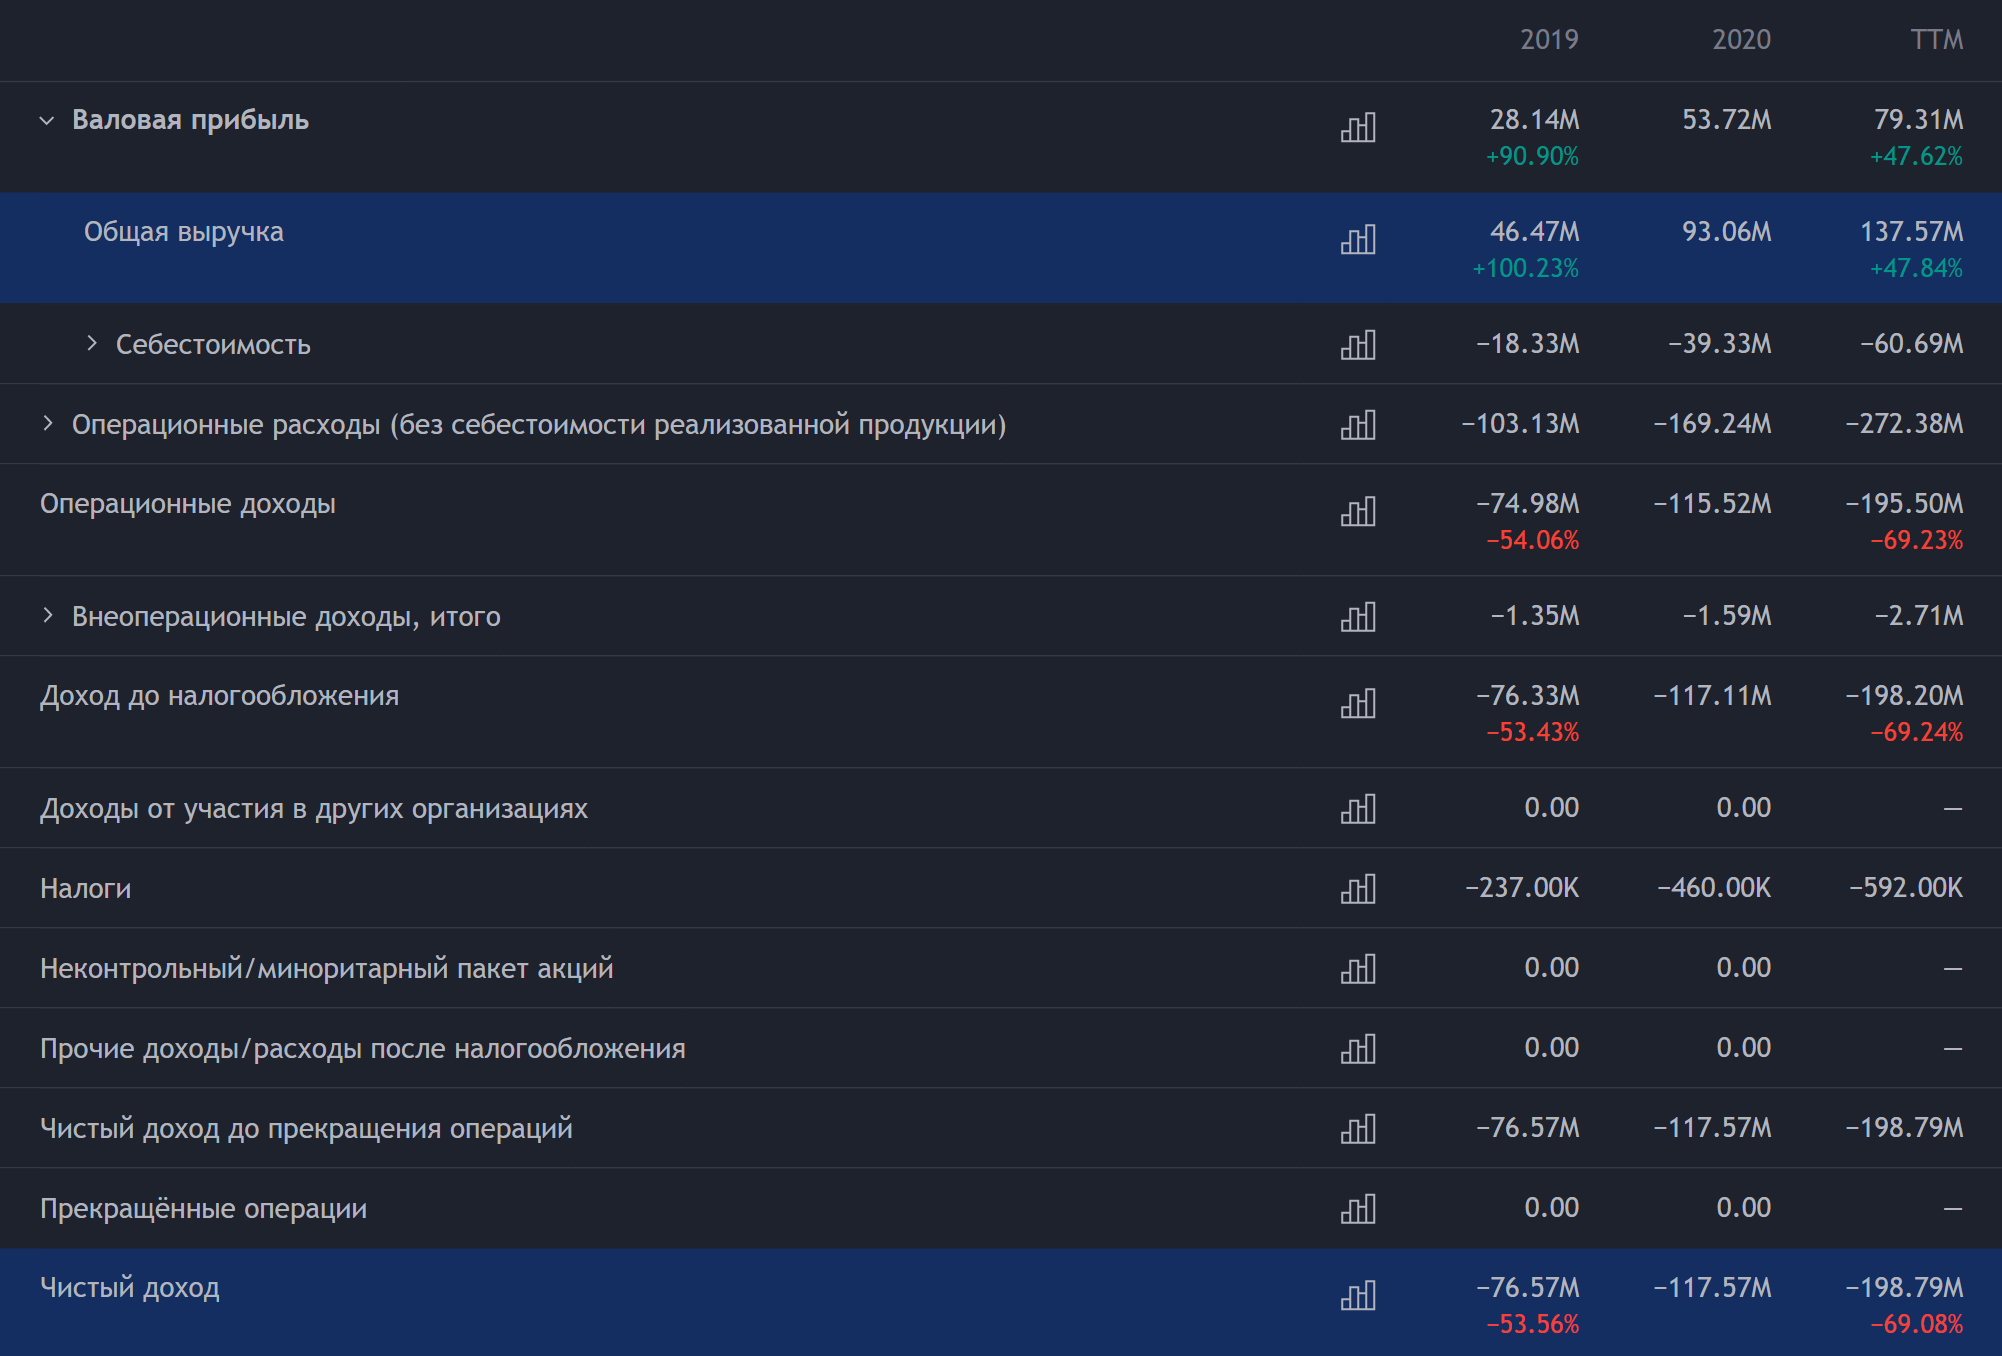This screenshot has height=1356, width=2002.
Task: Click the −195.50M operating income value
Action: [x=1904, y=504]
